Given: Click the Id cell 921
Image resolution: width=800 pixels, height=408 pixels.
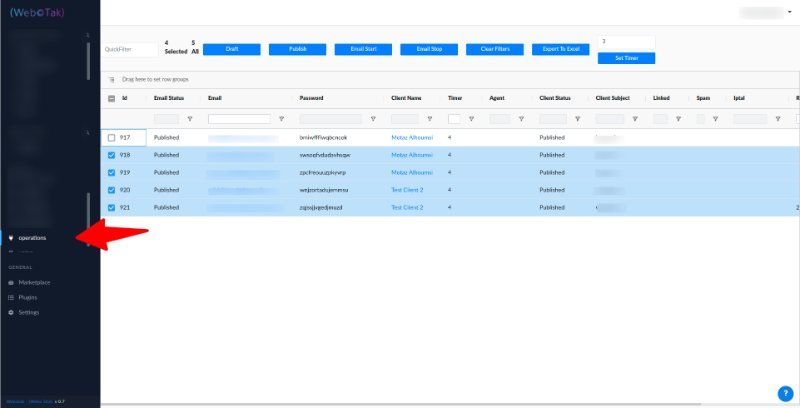Looking at the screenshot, I should (124, 208).
